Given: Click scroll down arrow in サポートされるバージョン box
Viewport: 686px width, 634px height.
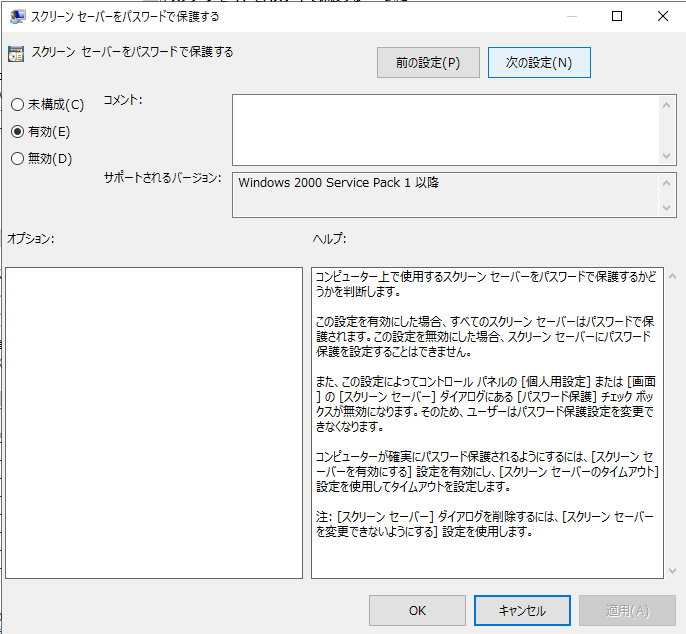Looking at the screenshot, I should pyautogui.click(x=667, y=208).
